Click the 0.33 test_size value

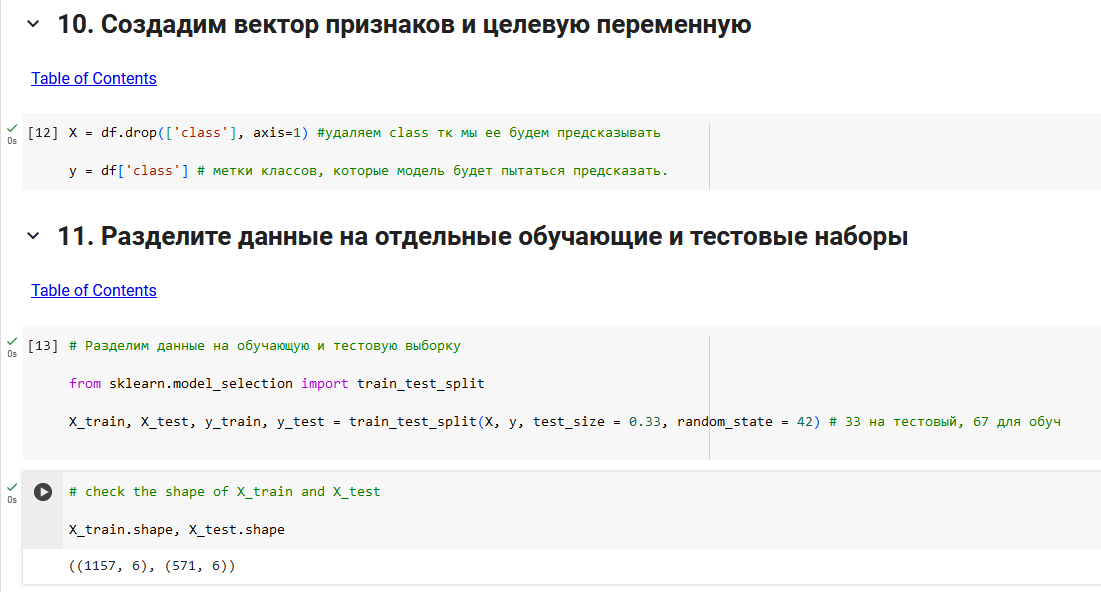pyautogui.click(x=645, y=421)
